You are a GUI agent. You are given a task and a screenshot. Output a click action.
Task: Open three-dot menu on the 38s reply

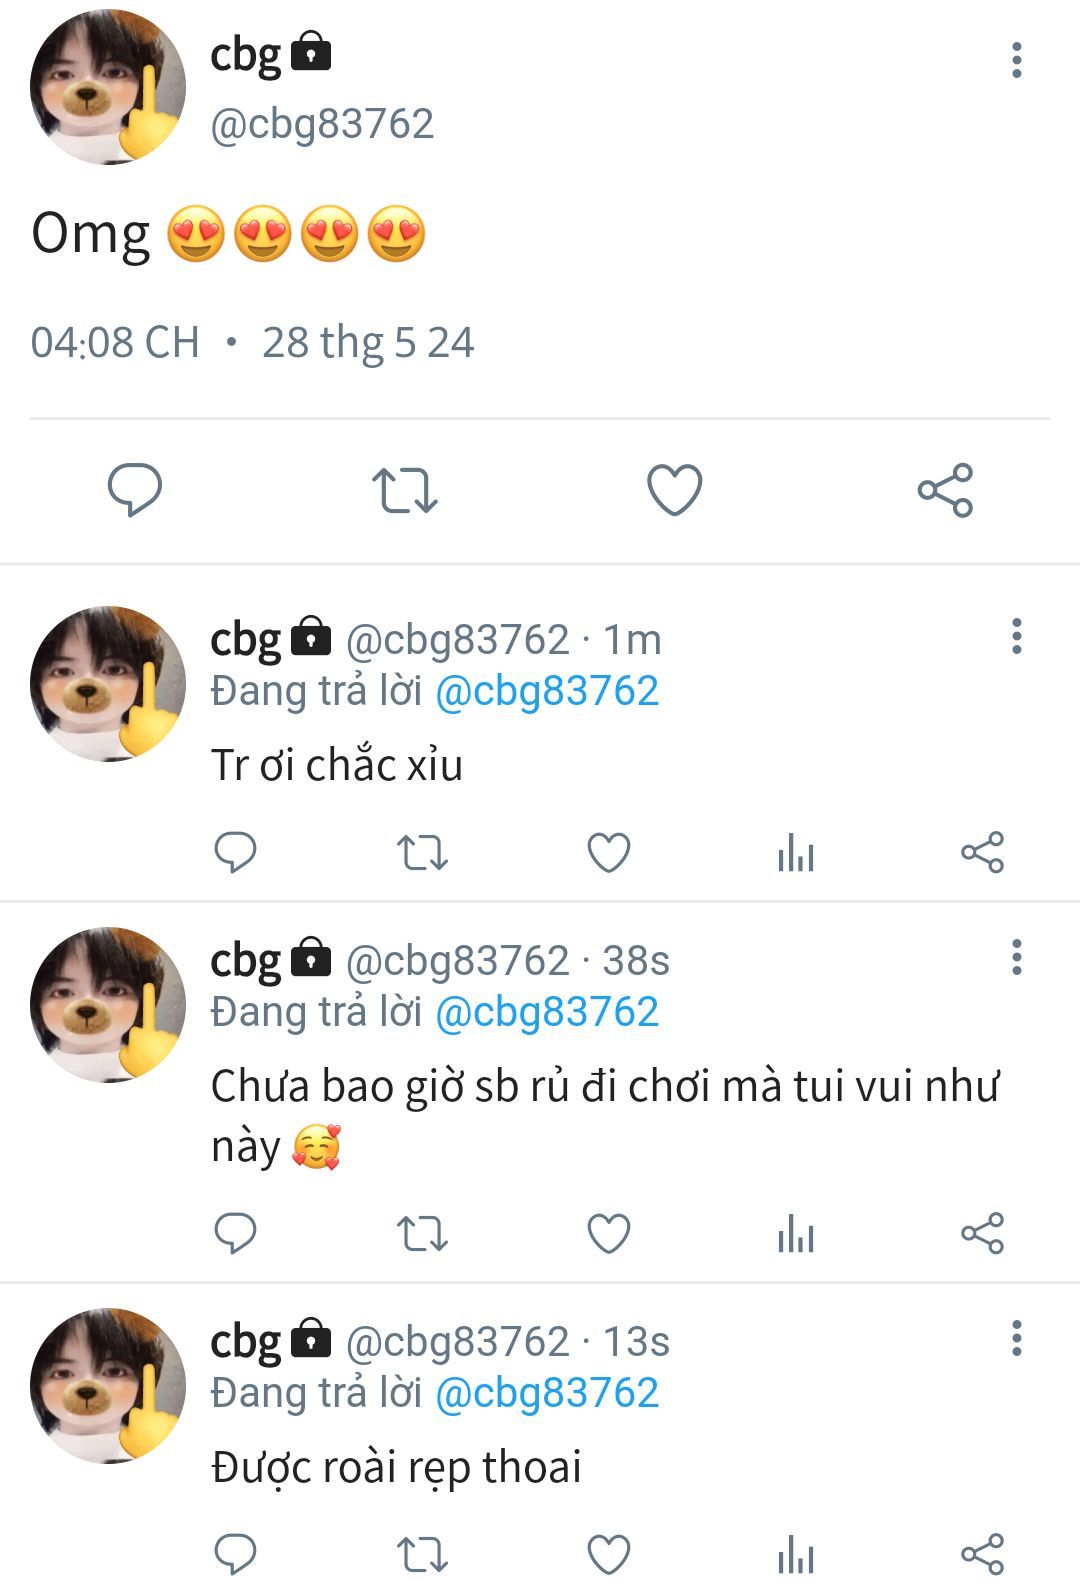(1017, 957)
